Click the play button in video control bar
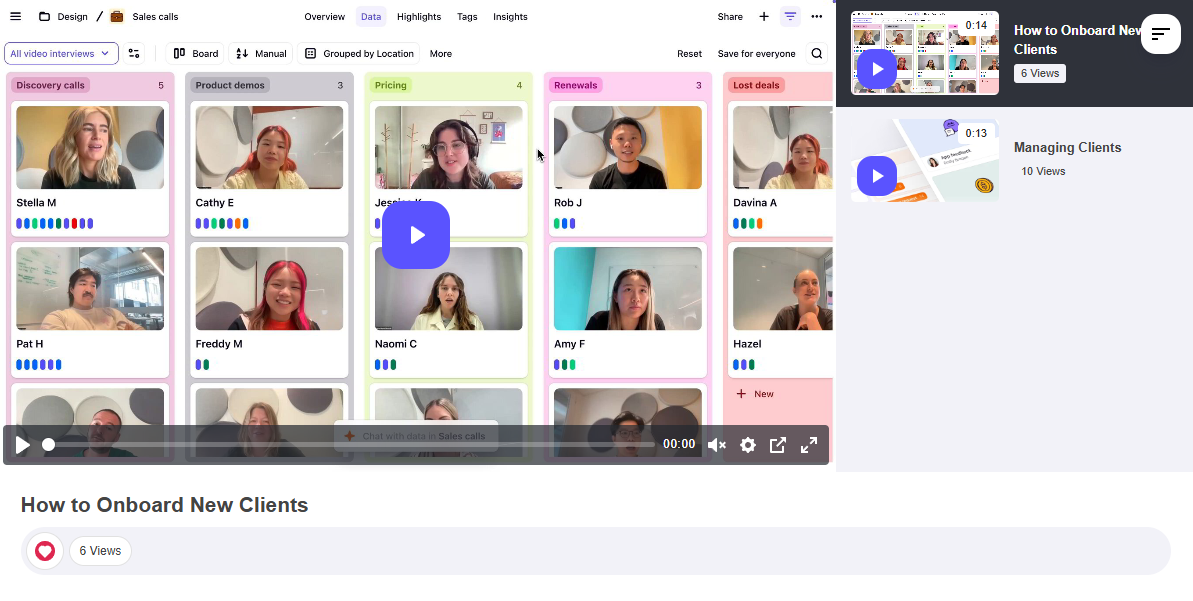This screenshot has width=1193, height=601. click(22, 445)
